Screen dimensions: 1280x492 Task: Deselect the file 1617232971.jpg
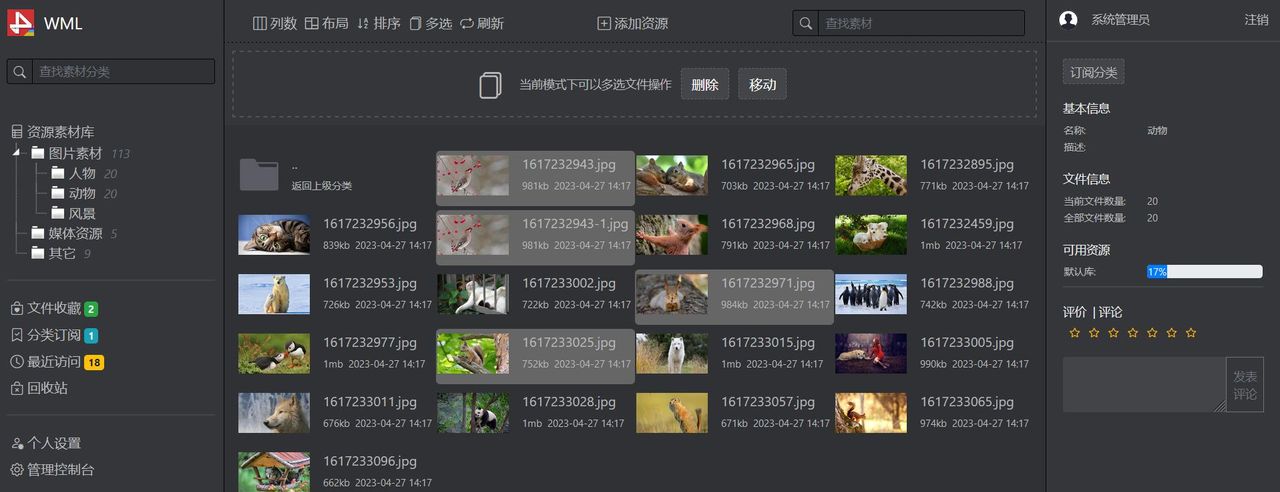tap(735, 295)
